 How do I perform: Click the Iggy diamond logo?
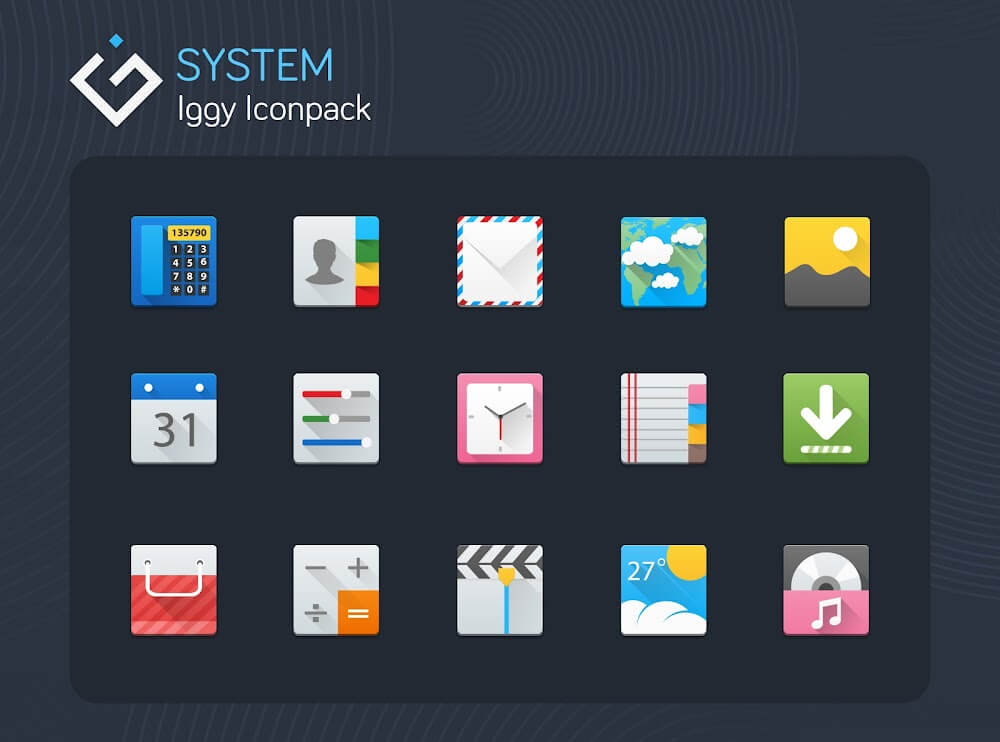tap(115, 83)
